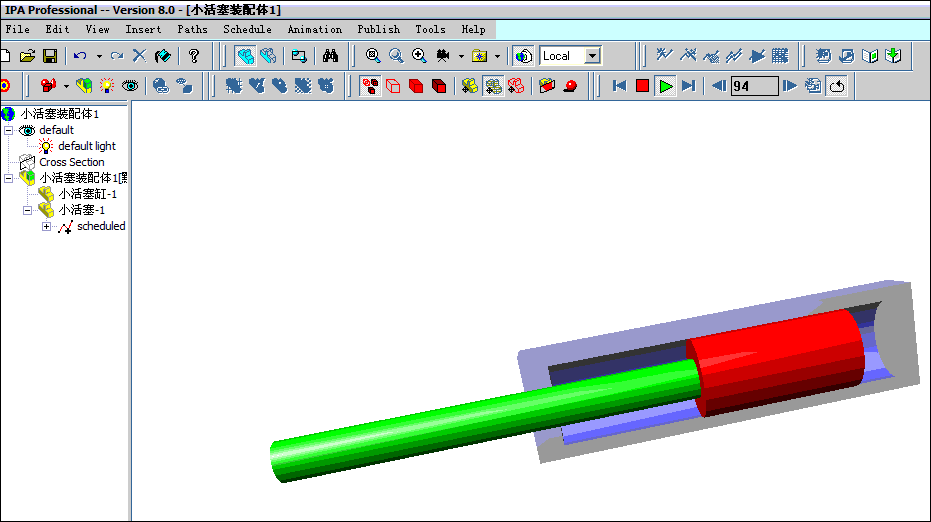Toggle the wireframe part select mode

[x=268, y=56]
